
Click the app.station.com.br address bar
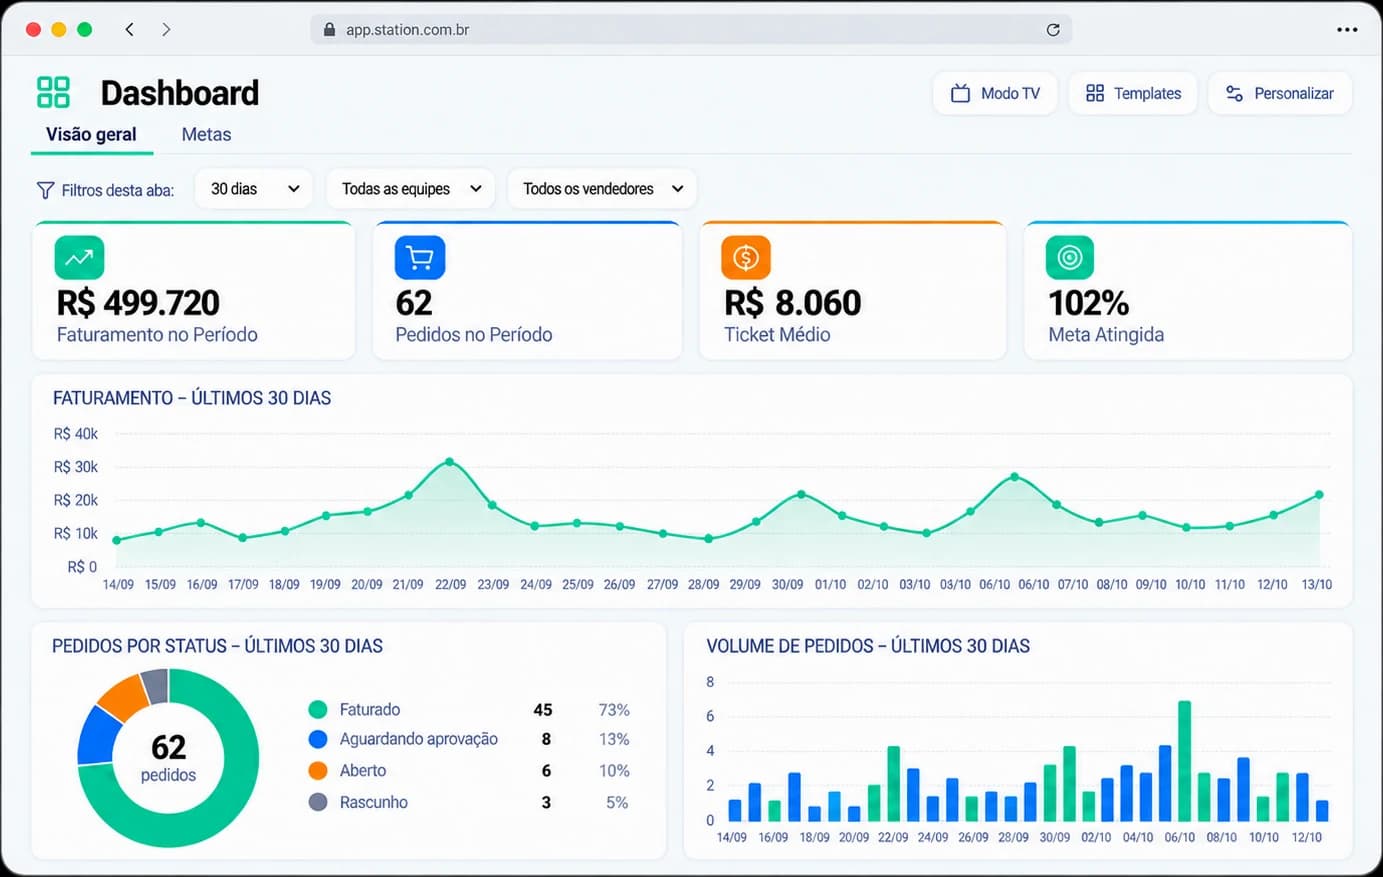[691, 30]
